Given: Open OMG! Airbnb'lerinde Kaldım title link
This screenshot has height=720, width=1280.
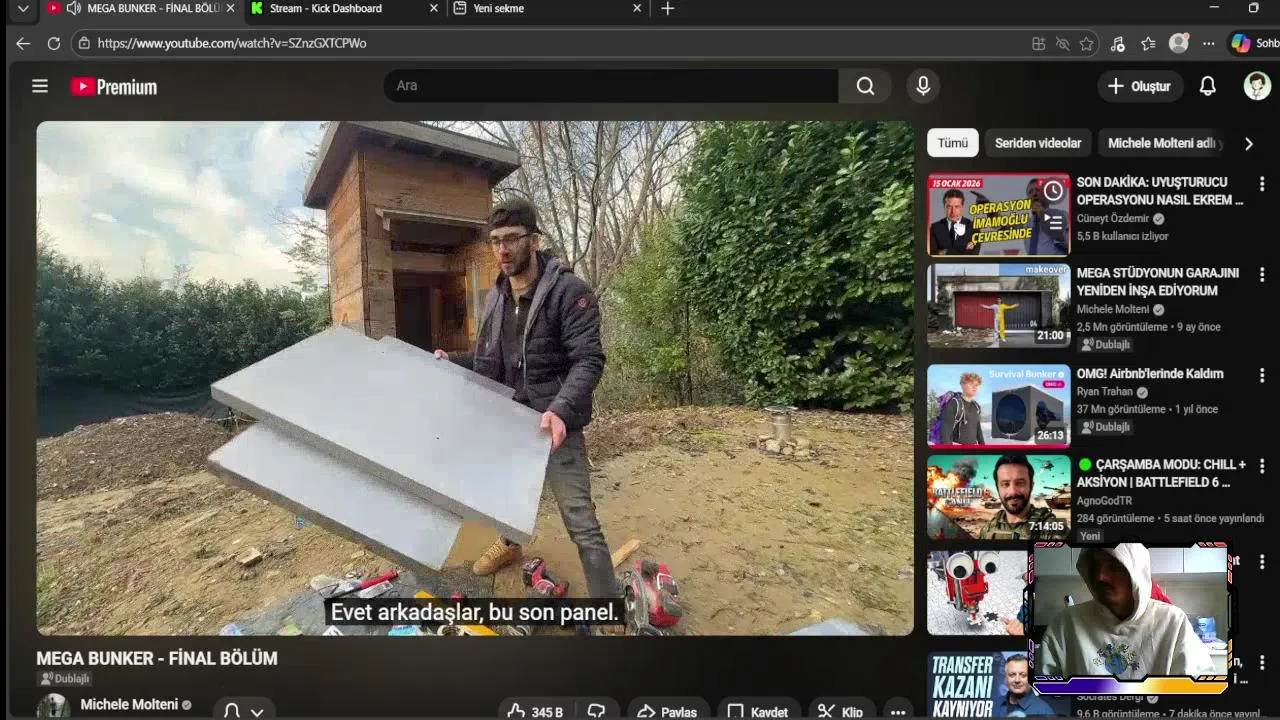Looking at the screenshot, I should tap(1150, 374).
